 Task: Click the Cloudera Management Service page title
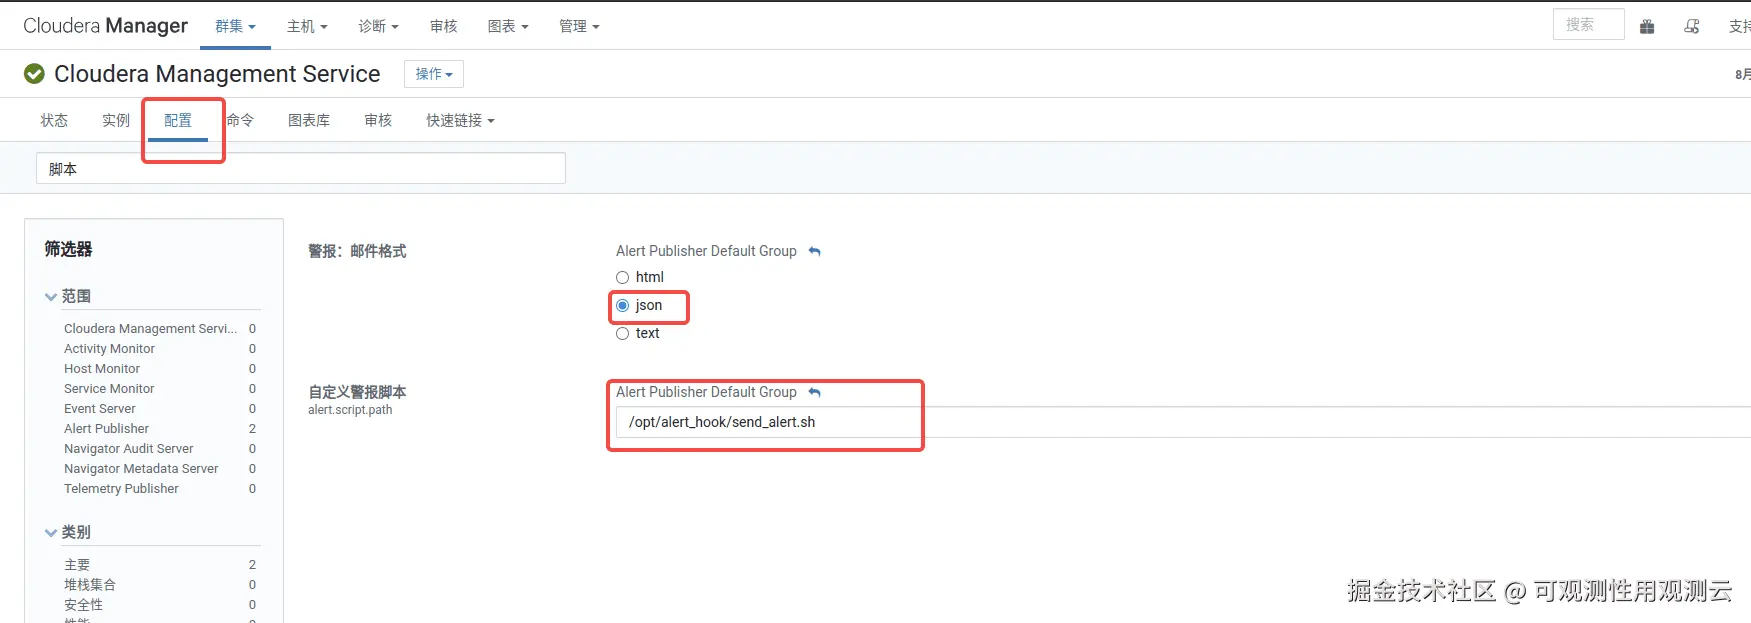click(x=217, y=74)
